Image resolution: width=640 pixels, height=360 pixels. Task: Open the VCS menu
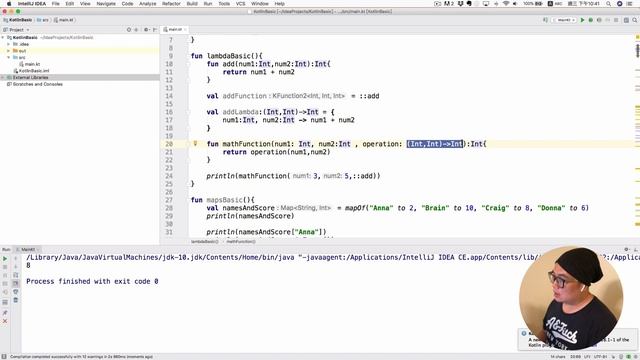tap(240, 4)
